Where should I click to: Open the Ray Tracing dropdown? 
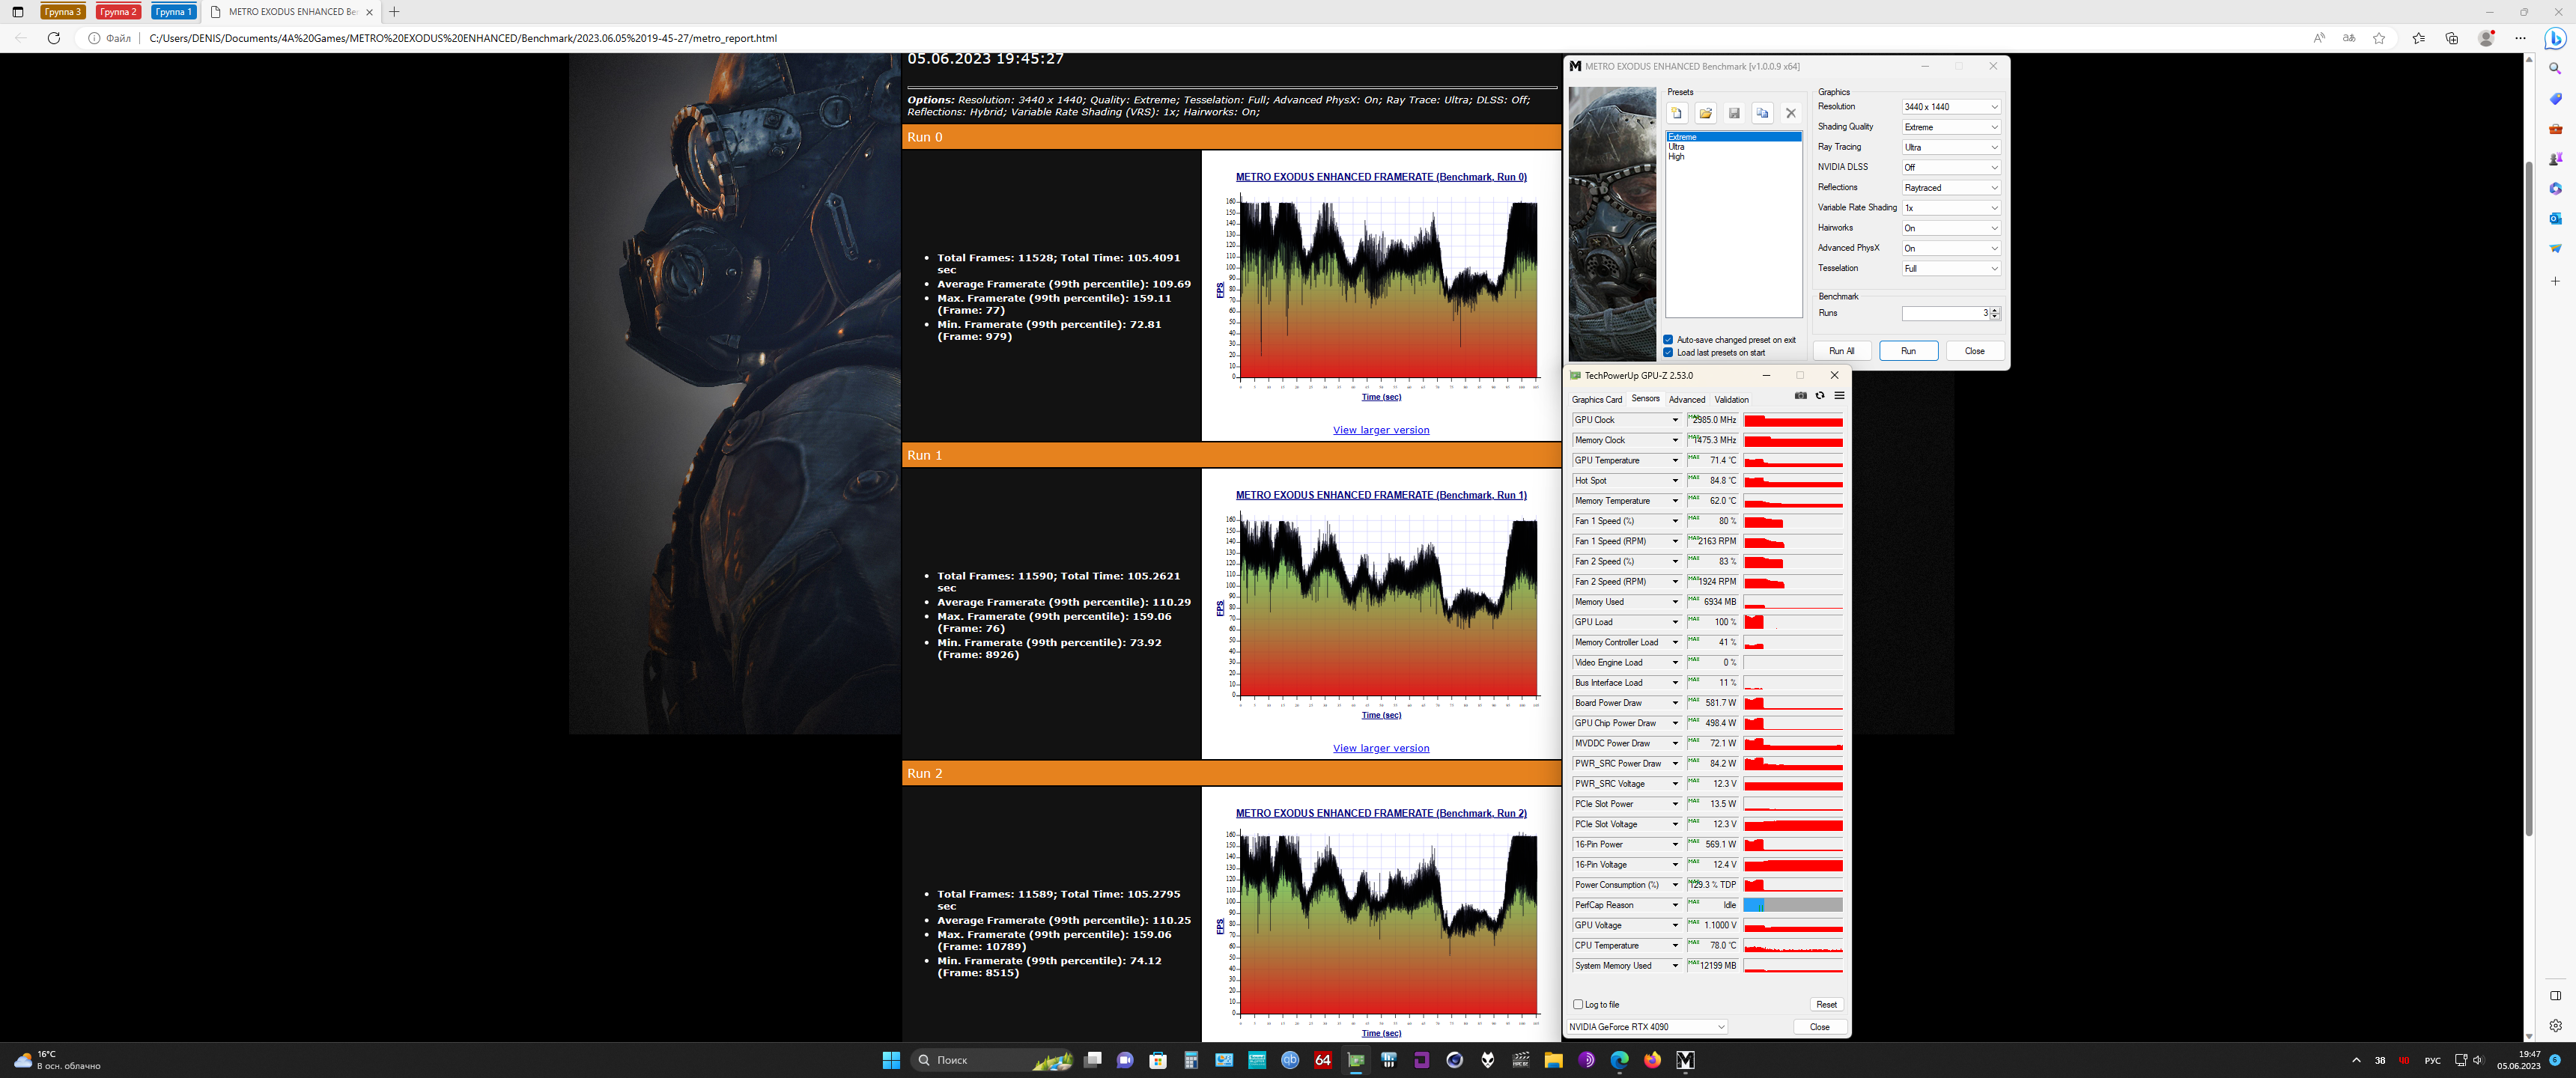(x=1950, y=147)
